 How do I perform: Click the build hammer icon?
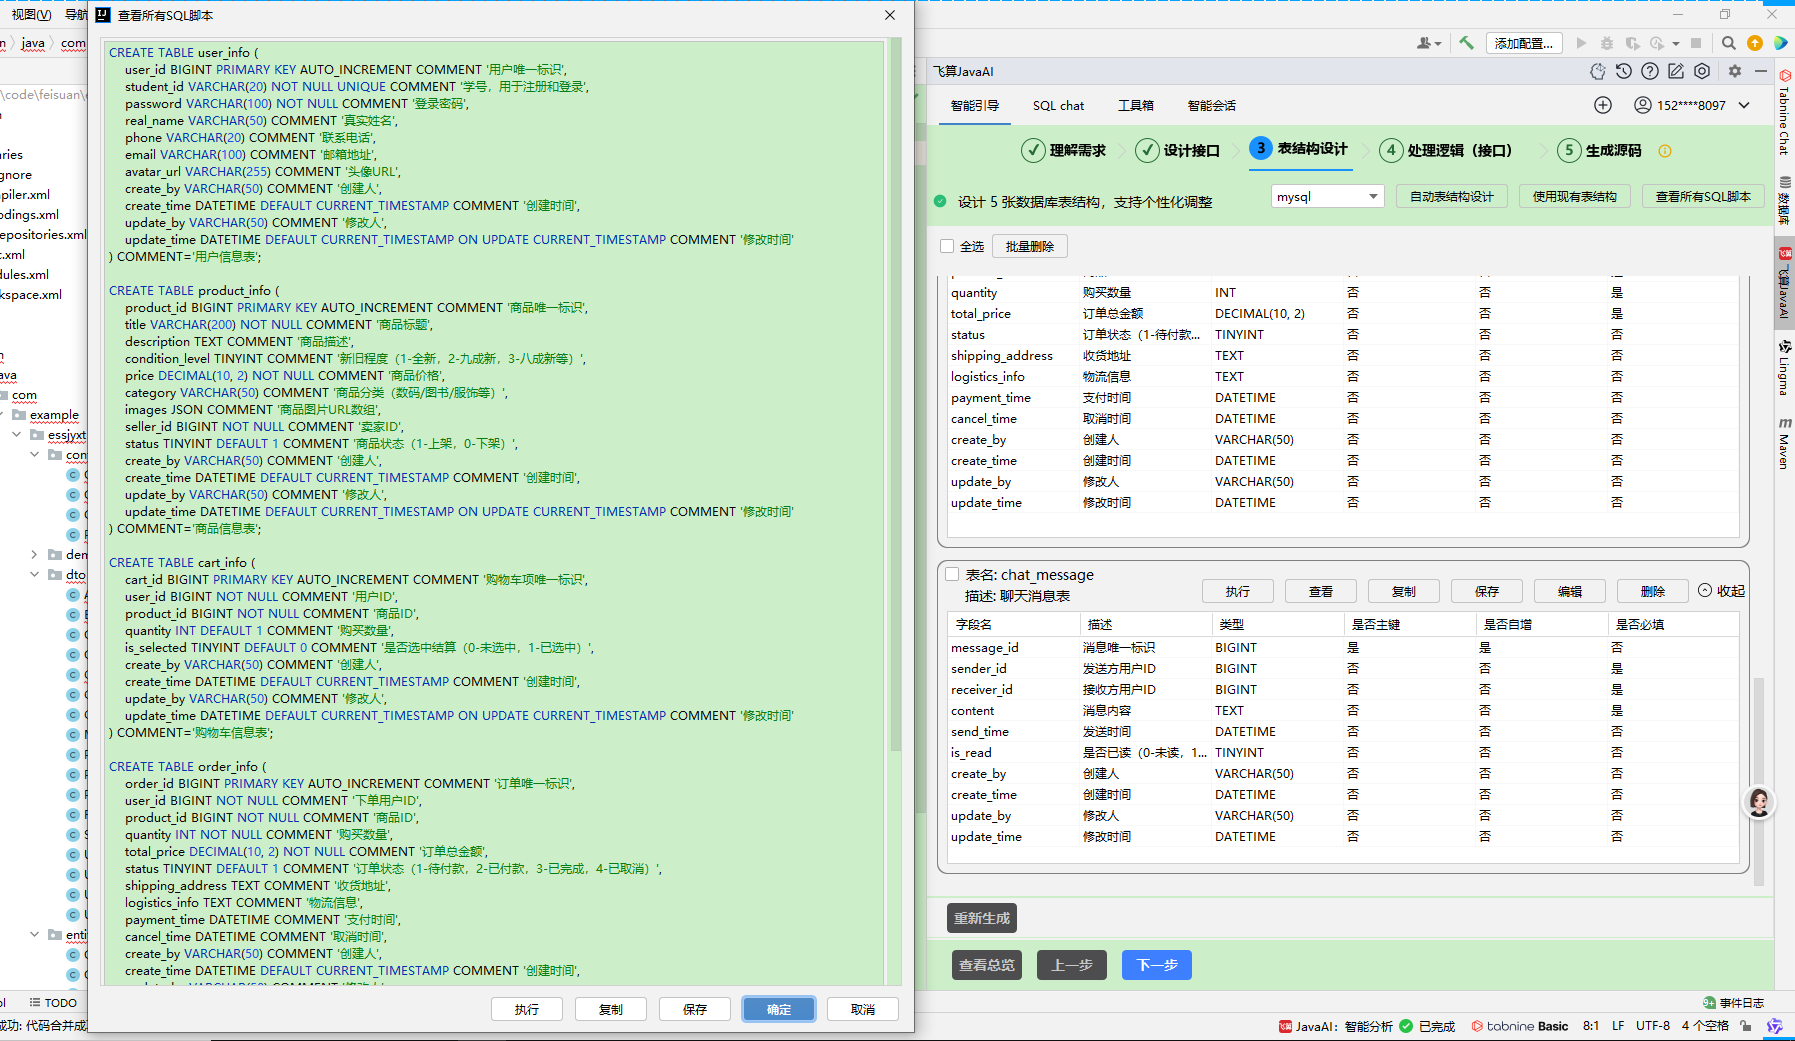pyautogui.click(x=1466, y=43)
